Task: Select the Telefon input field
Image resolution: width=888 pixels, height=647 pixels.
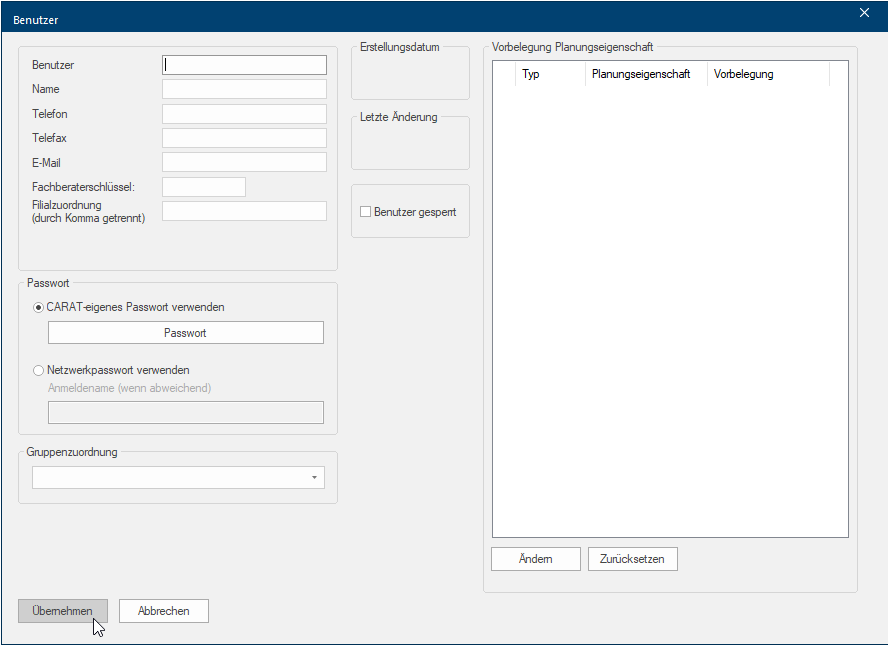Action: (x=244, y=114)
